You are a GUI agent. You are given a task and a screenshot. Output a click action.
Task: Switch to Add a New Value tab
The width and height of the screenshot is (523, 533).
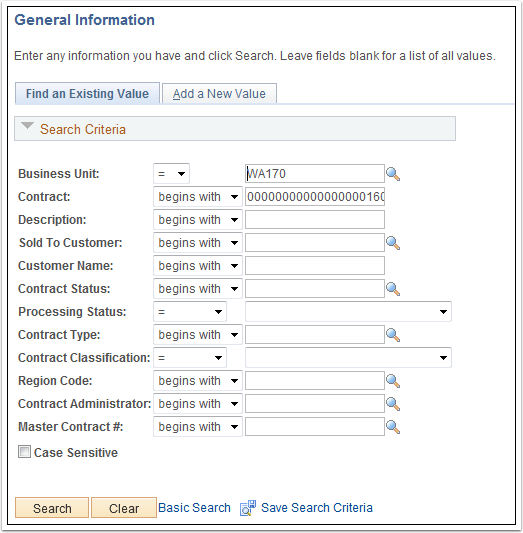click(x=219, y=93)
